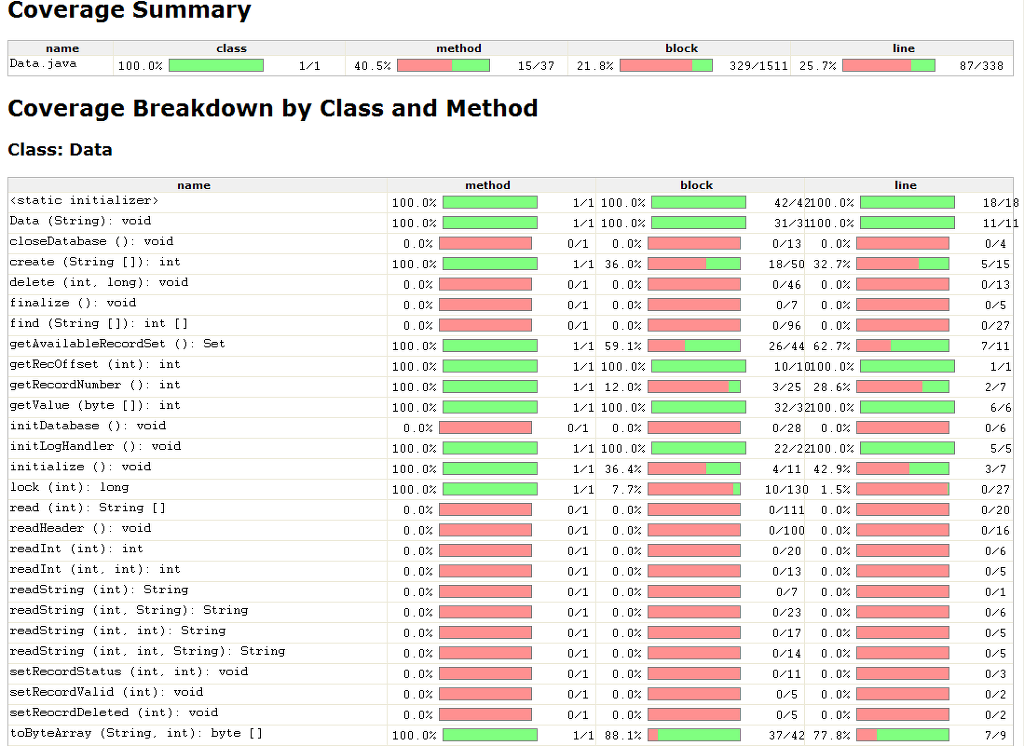This screenshot has height=746, width=1024.
Task: Click the 'closeDatabase (): void' method name
Action: click(x=91, y=242)
